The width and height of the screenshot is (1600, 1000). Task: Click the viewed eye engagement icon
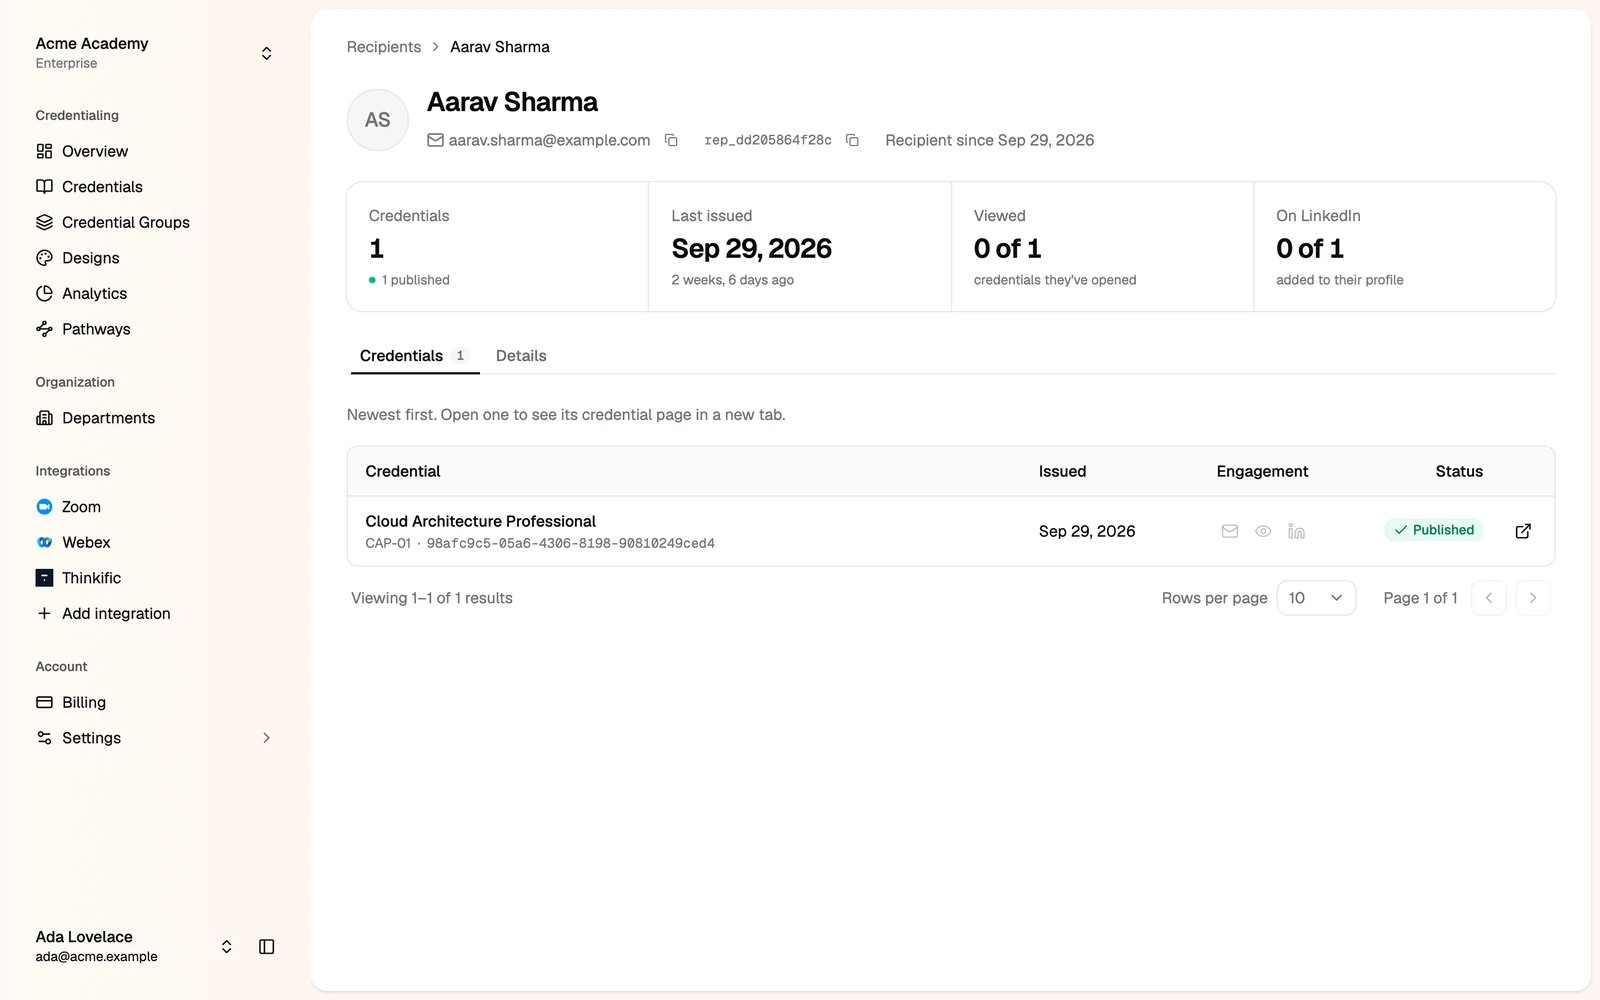1263,531
